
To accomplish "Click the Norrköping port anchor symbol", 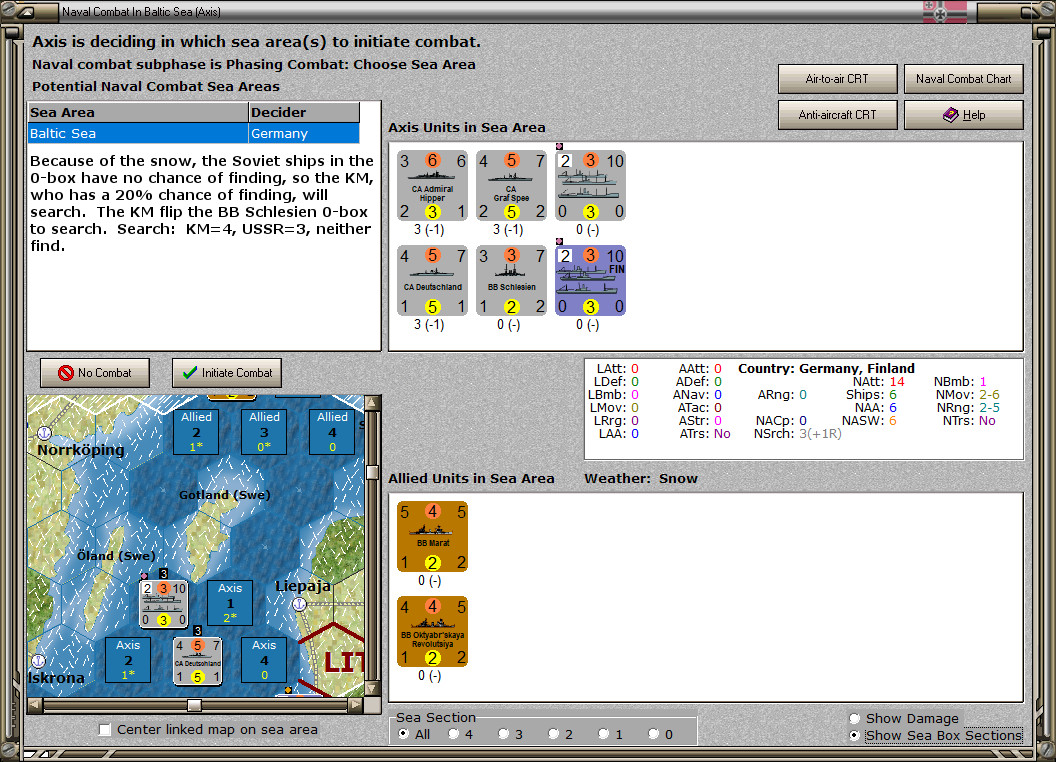I will [44, 433].
